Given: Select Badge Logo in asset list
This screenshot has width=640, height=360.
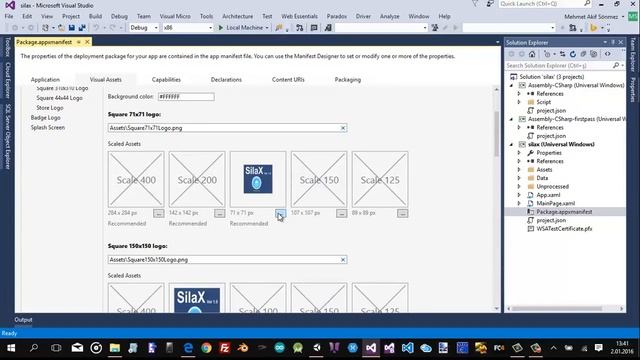Looking at the screenshot, I should (45, 118).
